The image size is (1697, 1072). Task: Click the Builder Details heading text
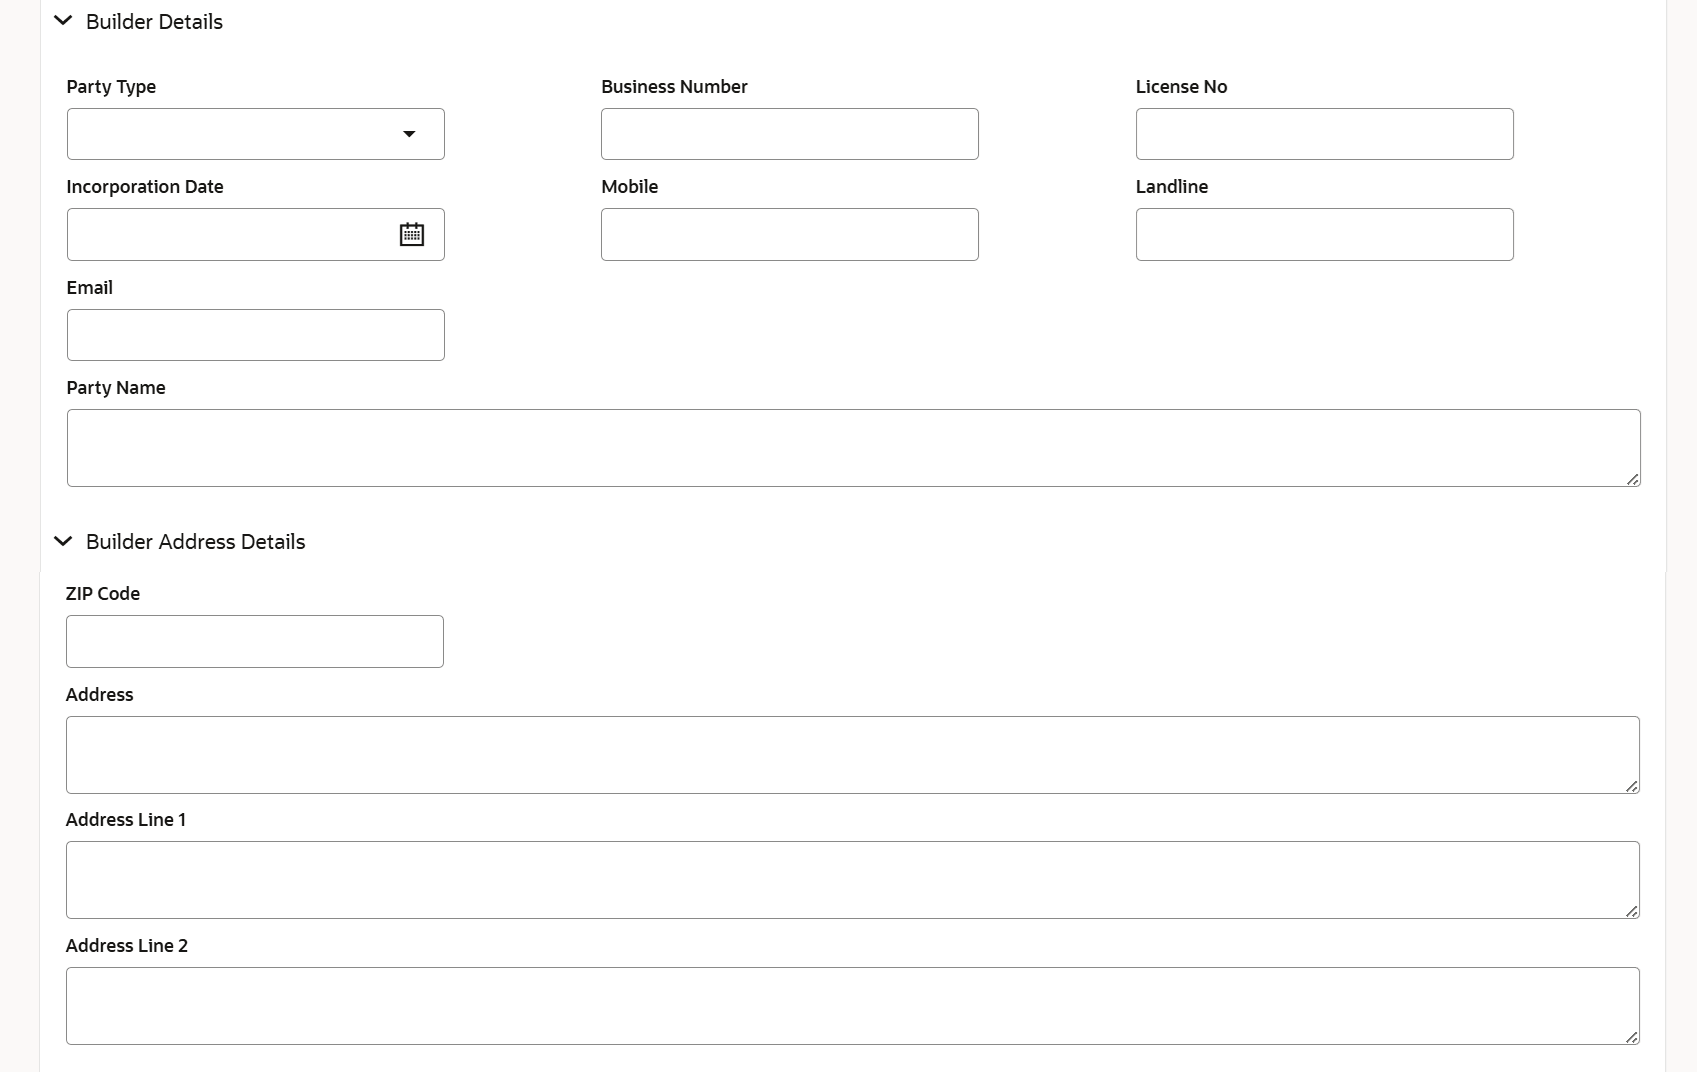[x=154, y=22]
